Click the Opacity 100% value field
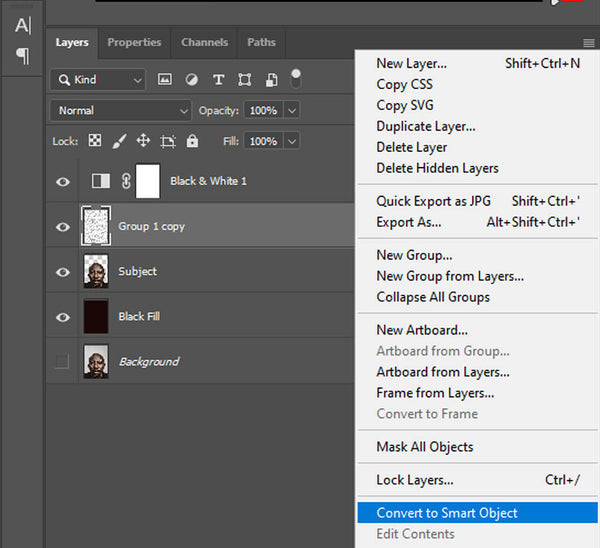 click(x=263, y=111)
